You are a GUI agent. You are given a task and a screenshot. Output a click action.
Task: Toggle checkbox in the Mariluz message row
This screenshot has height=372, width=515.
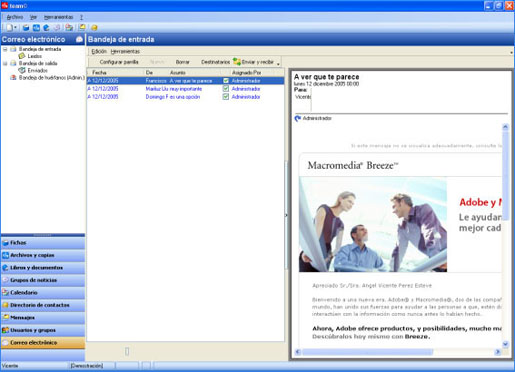226,89
